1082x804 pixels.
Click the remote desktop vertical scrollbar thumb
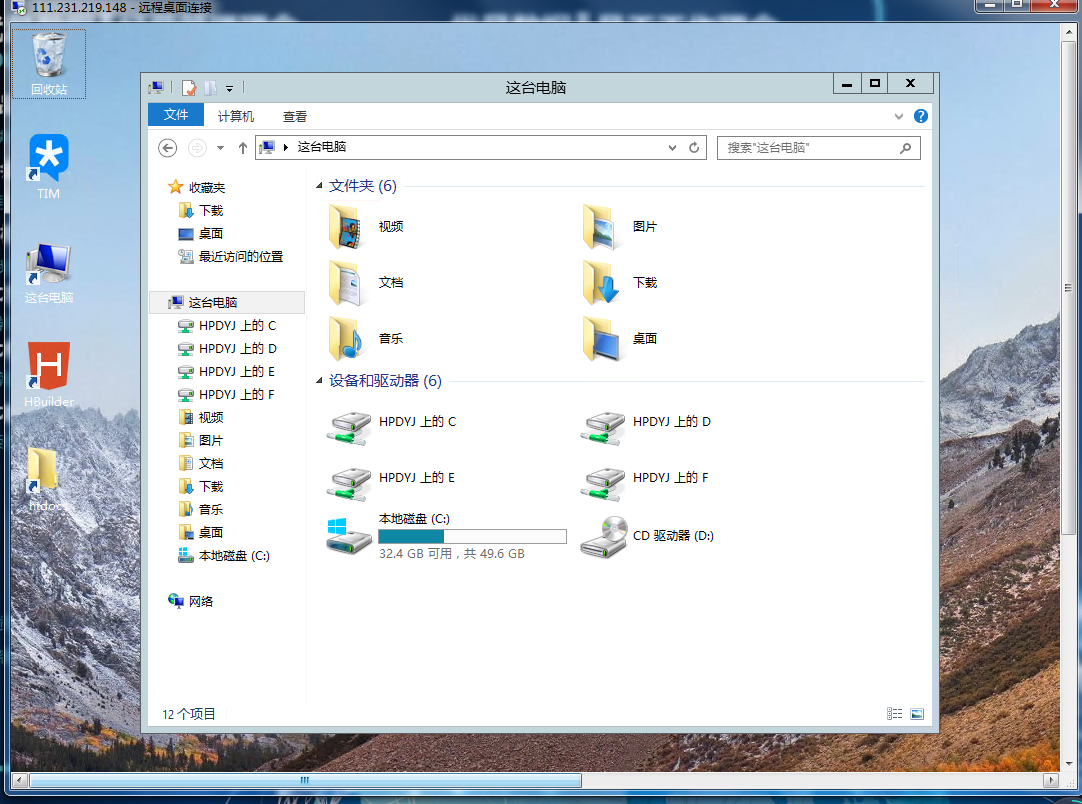1068,287
